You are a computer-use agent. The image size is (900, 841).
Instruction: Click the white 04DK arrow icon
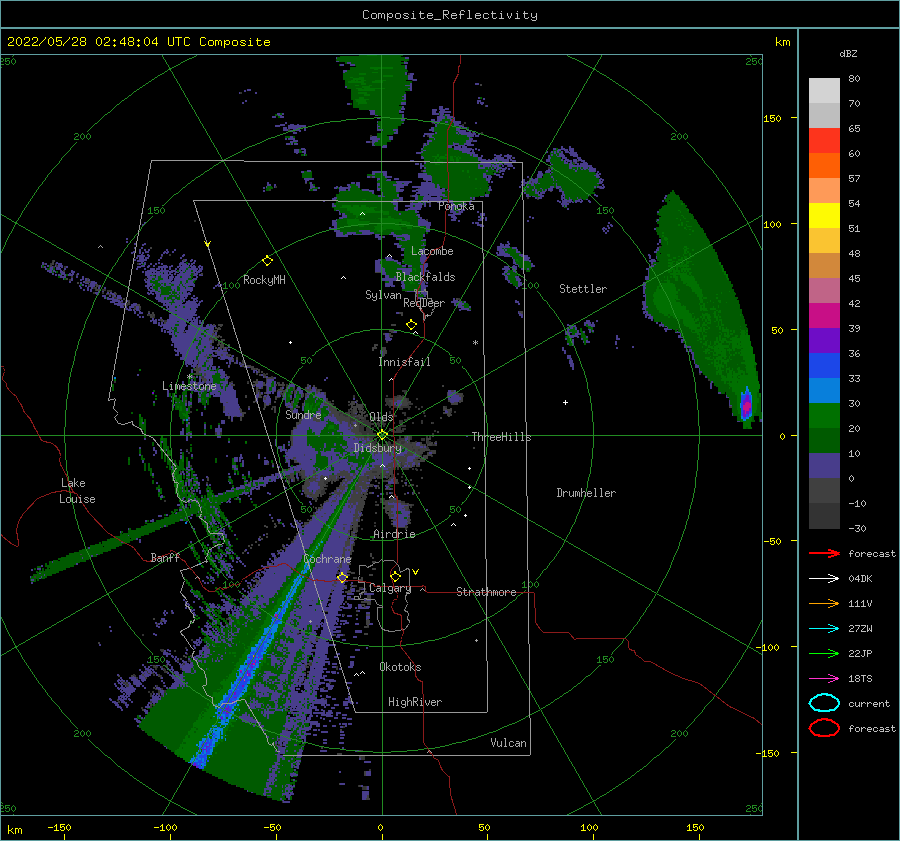[824, 579]
